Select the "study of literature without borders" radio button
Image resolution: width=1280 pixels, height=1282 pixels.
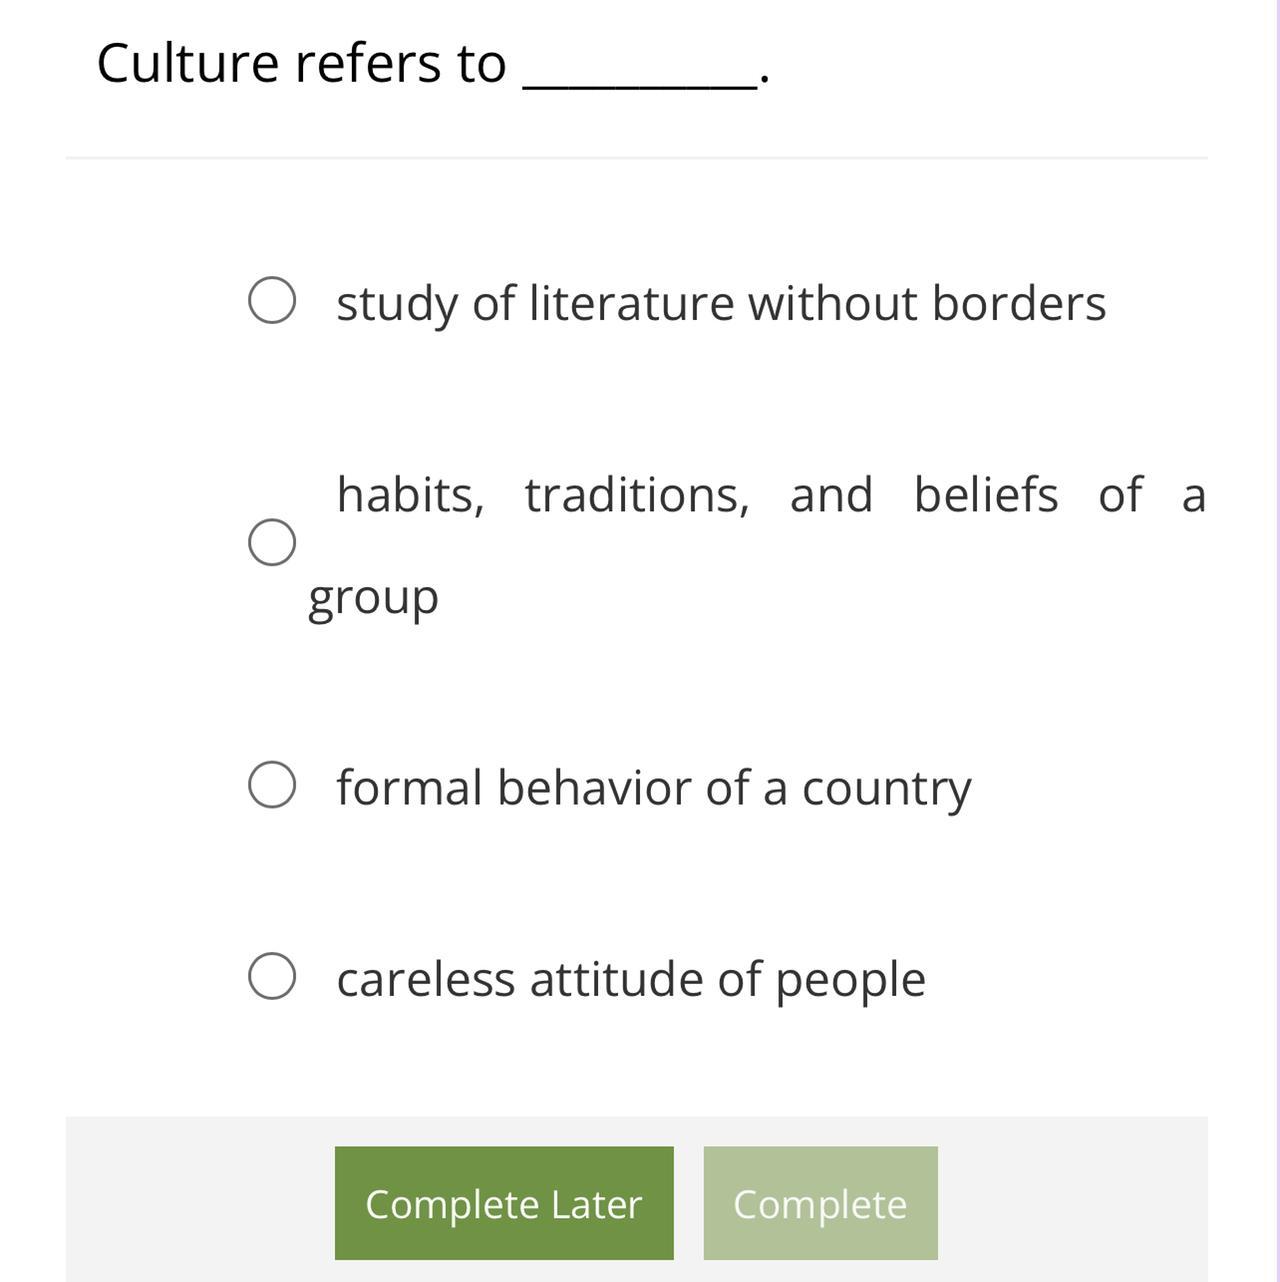pyautogui.click(x=271, y=301)
